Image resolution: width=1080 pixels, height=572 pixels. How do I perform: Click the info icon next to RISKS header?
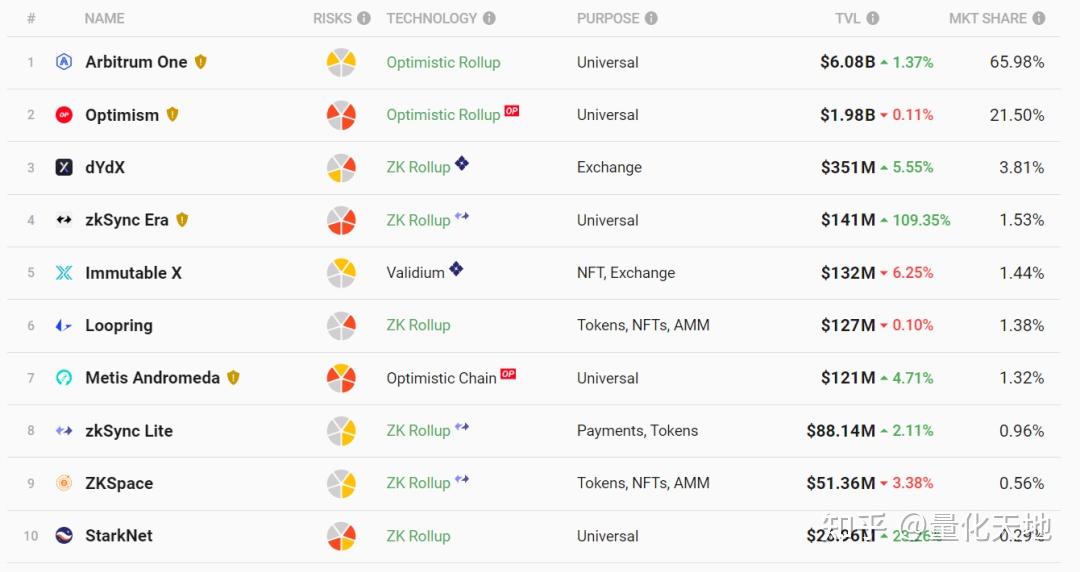364,18
